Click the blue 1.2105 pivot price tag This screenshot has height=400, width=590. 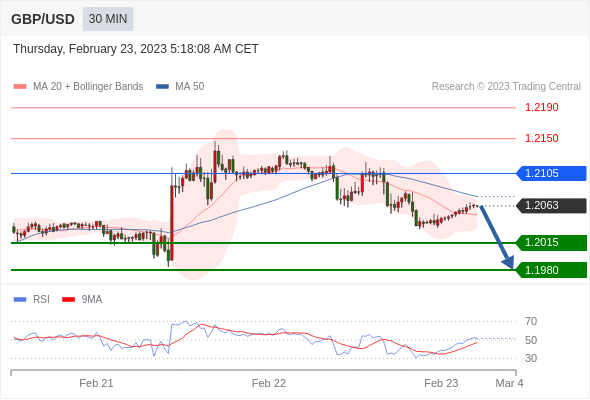pyautogui.click(x=551, y=173)
